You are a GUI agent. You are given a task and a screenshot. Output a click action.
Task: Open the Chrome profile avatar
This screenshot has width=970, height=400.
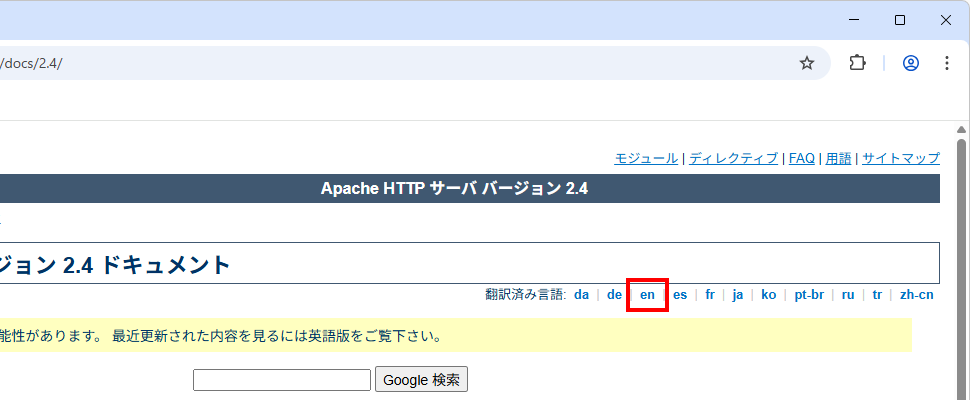911,63
